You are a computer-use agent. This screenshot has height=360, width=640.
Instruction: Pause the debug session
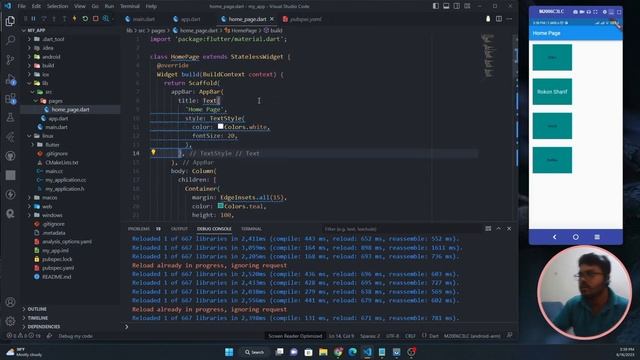click(x=33, y=19)
